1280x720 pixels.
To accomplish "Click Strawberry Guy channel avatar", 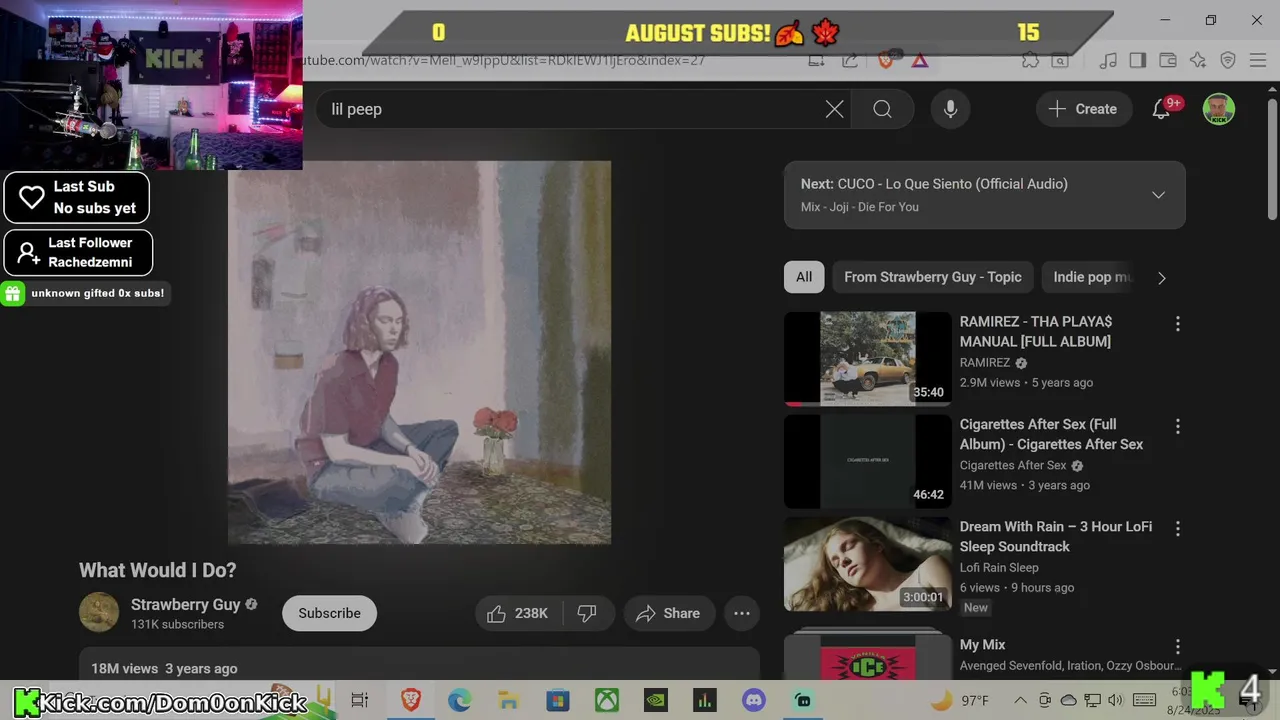I will (x=99, y=613).
